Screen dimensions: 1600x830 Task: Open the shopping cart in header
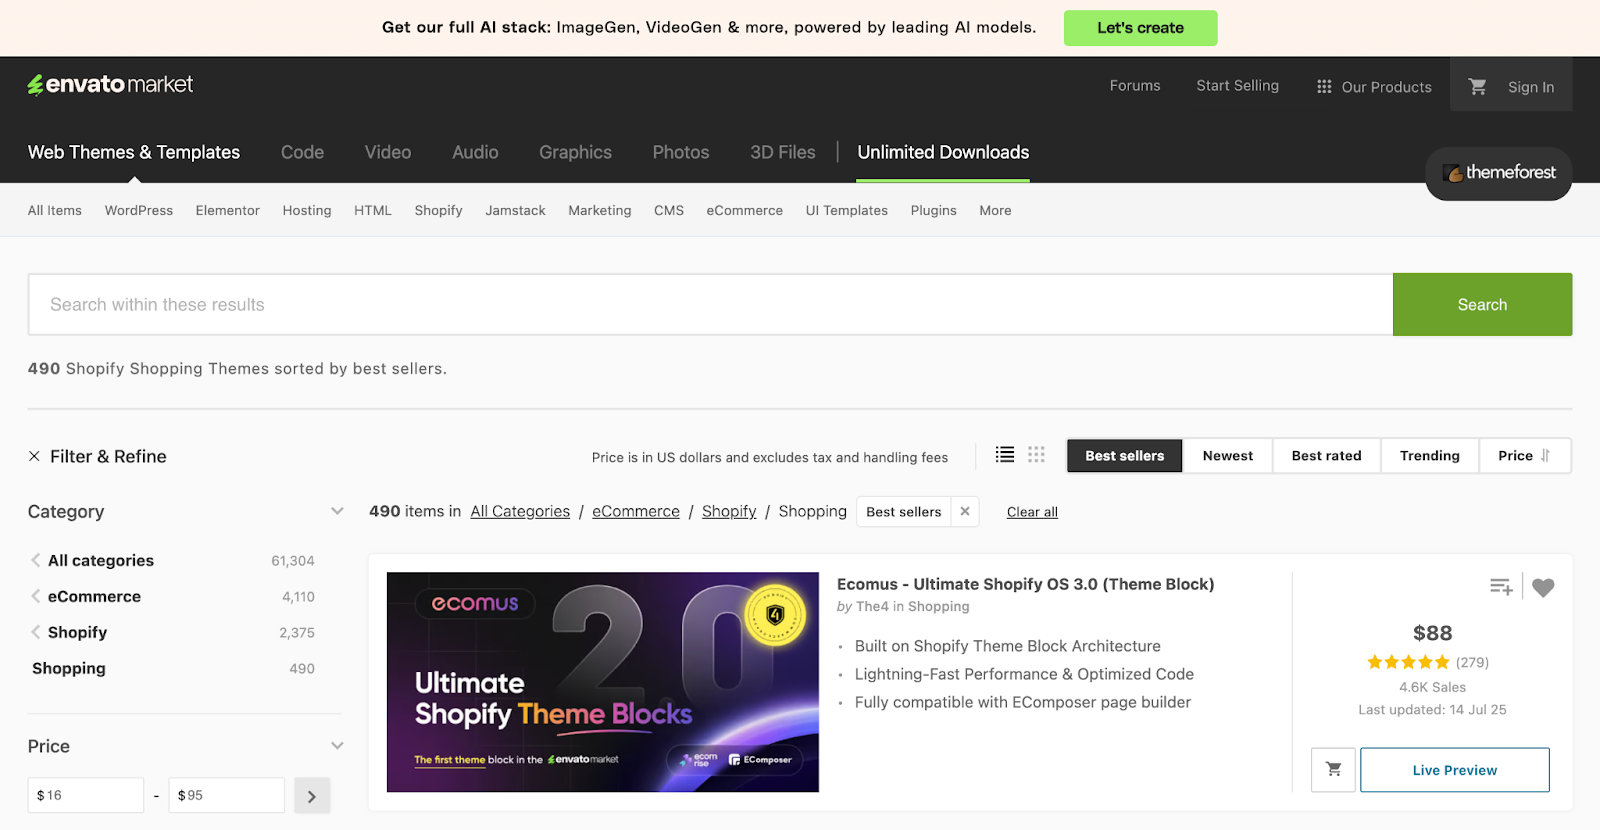point(1477,87)
